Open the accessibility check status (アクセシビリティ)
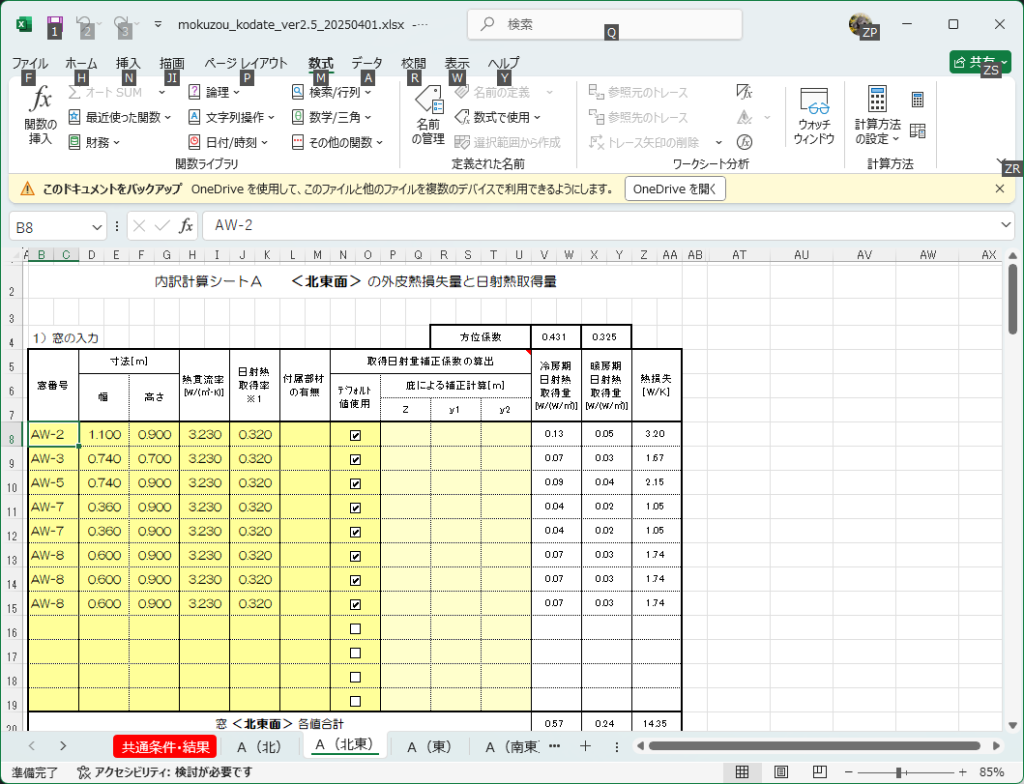 [165, 772]
